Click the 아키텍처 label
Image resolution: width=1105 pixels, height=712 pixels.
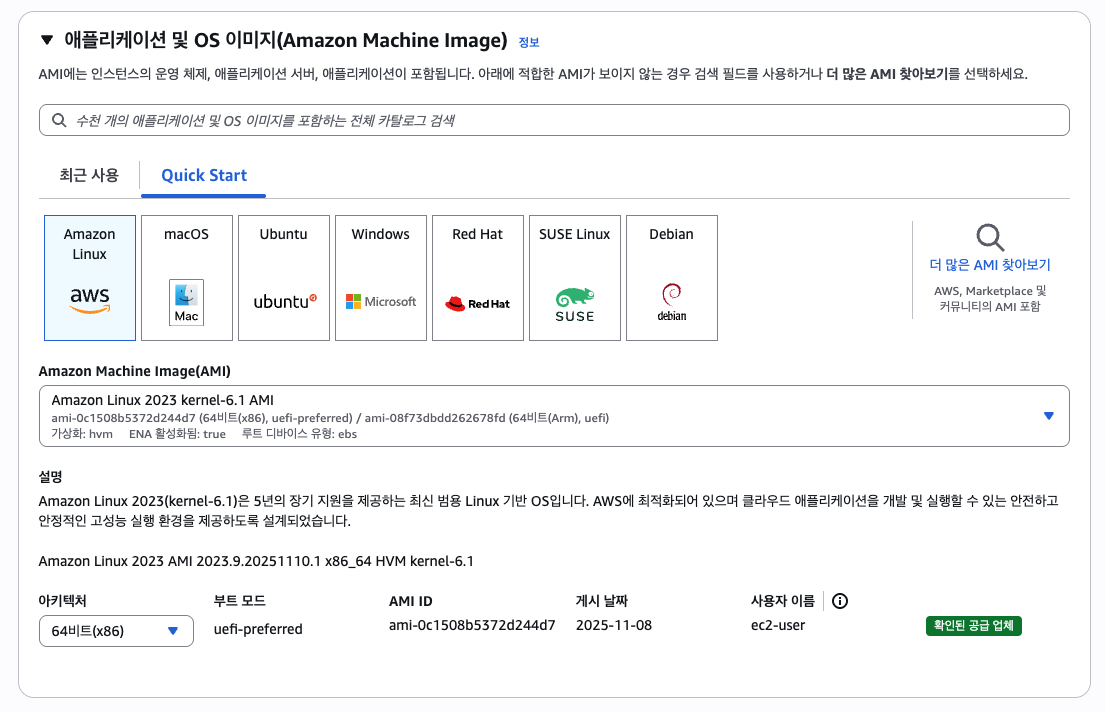coord(62,601)
